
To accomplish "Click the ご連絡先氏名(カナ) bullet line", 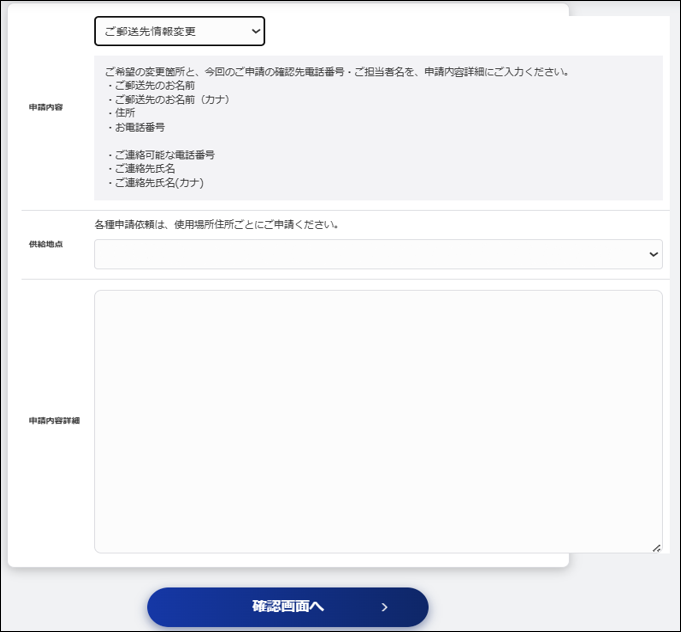I will (x=155, y=182).
